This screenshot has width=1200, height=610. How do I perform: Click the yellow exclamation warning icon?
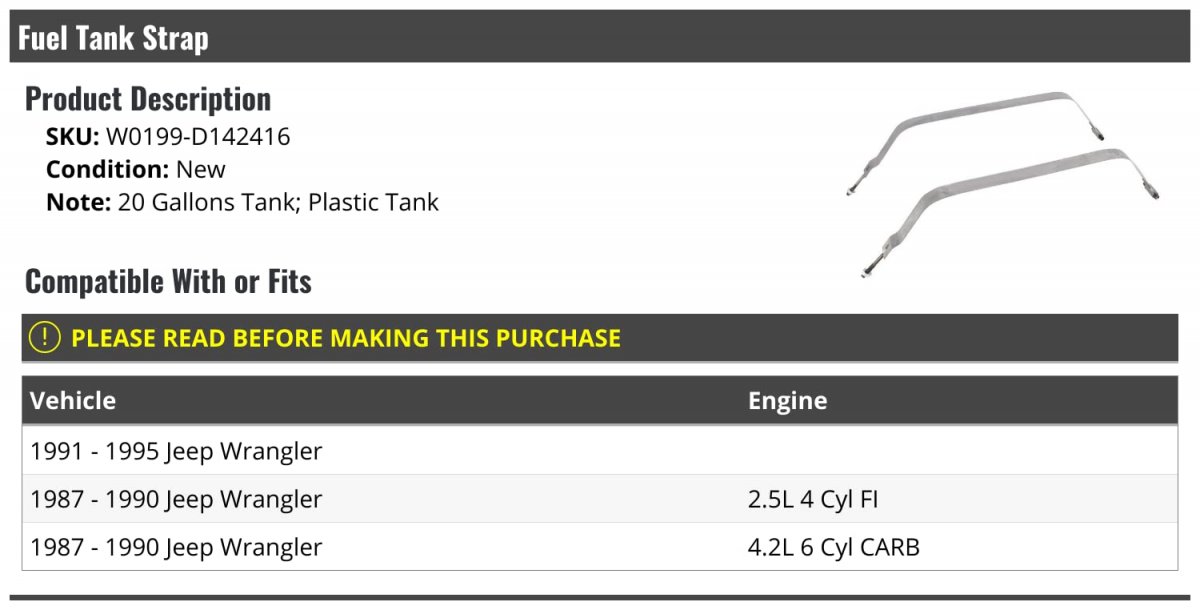tap(45, 338)
